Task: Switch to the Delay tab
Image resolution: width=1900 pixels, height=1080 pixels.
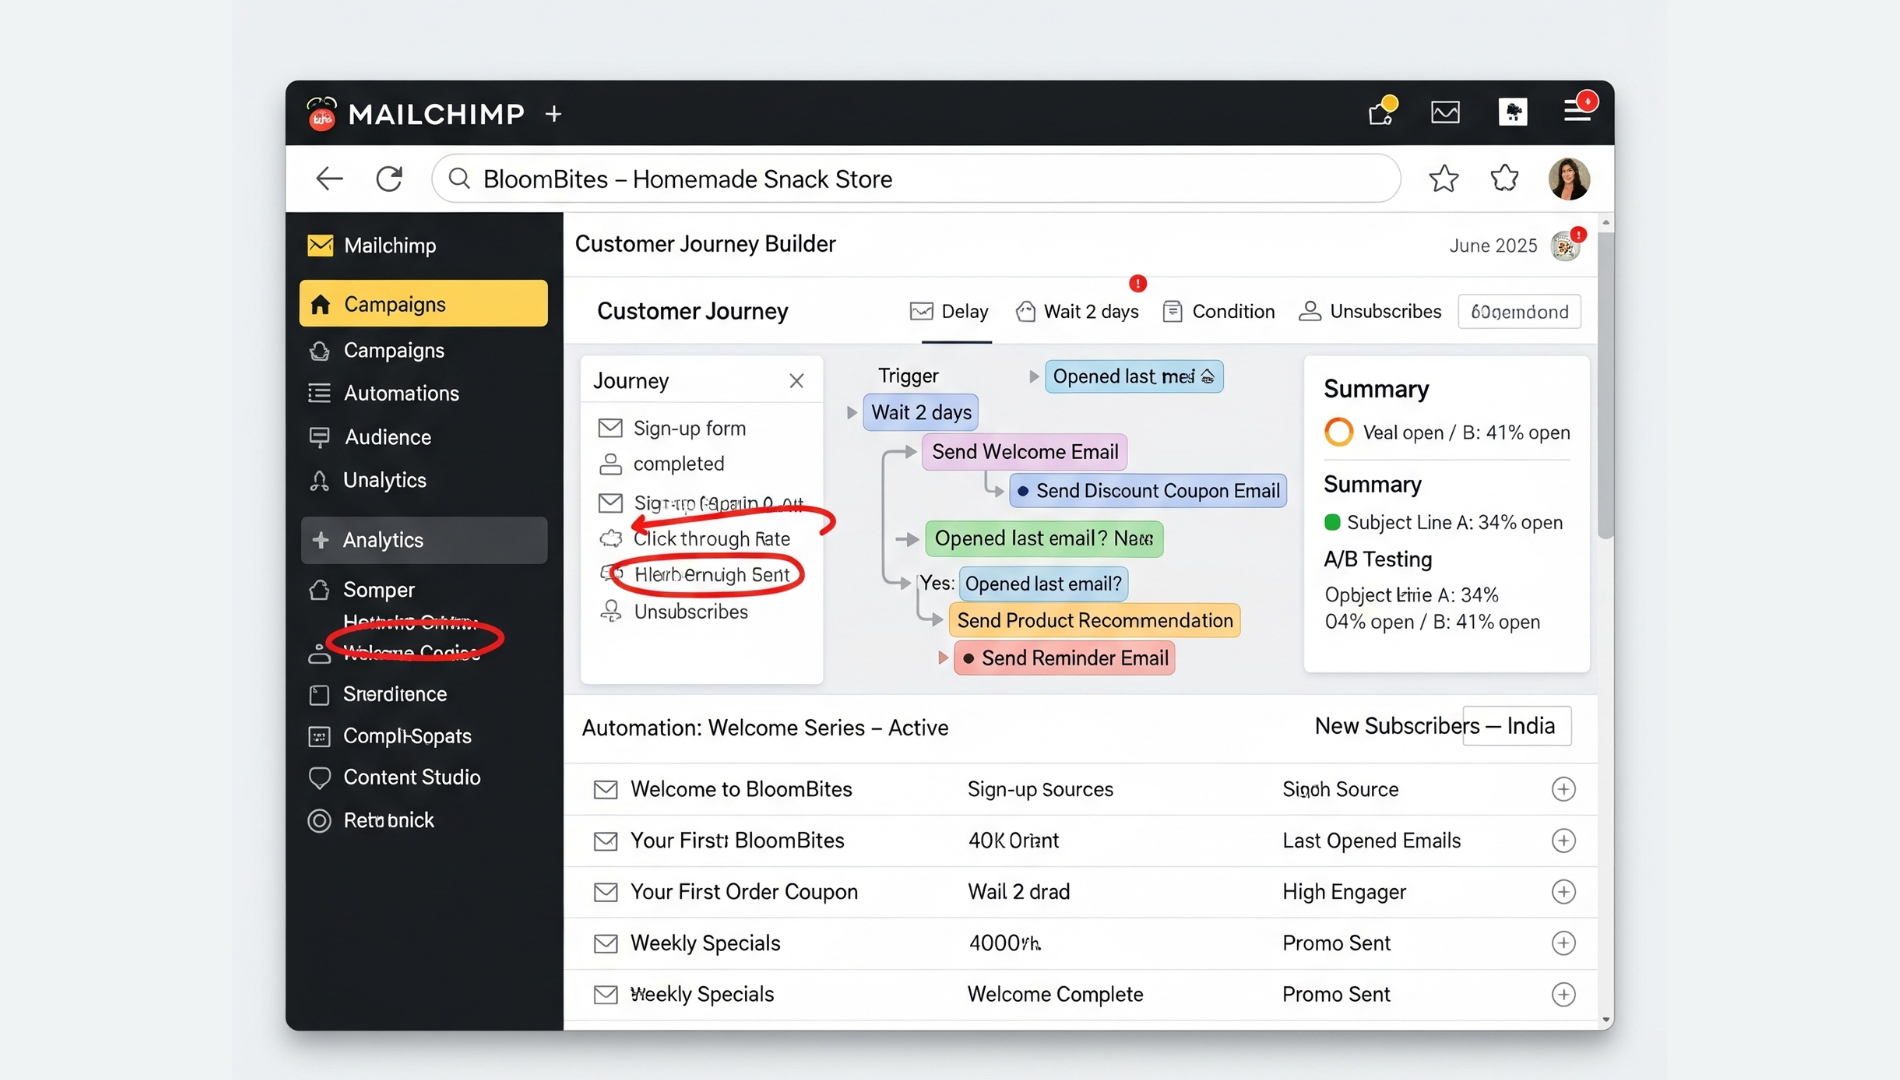Action: pos(949,312)
